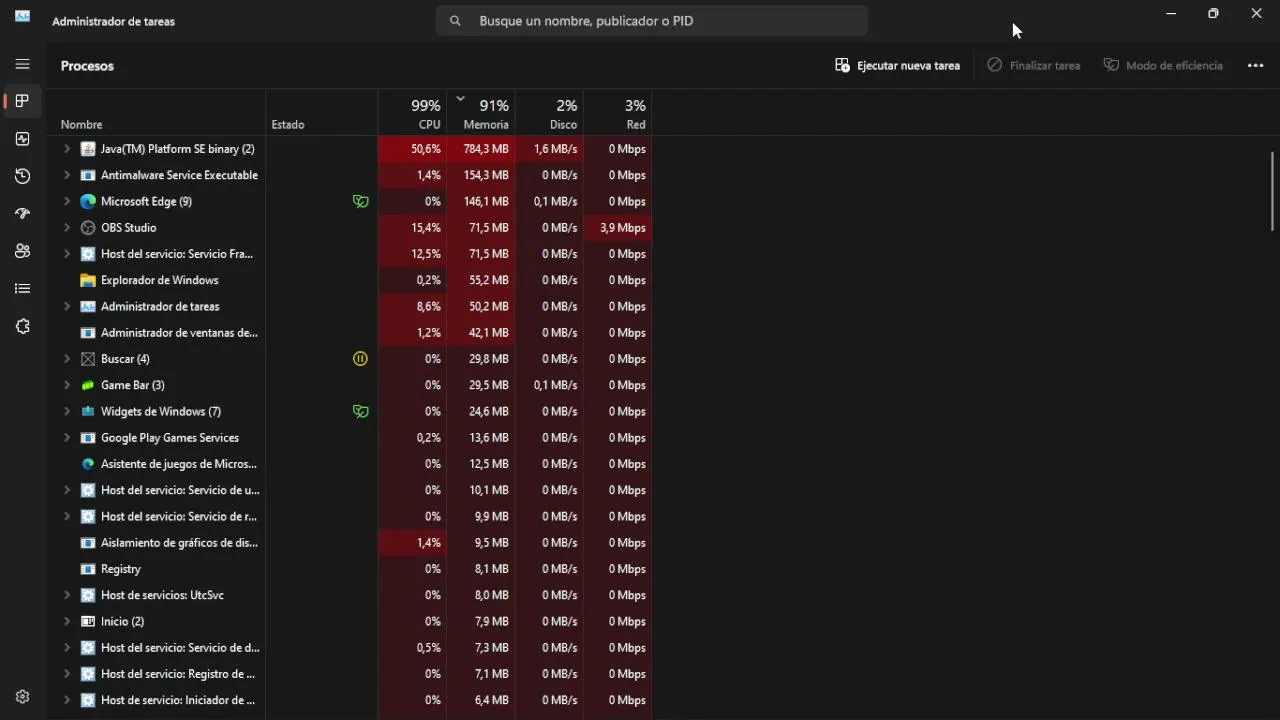This screenshot has width=1280, height=720.
Task: Click the Finalizar tarea button
Action: click(1034, 65)
